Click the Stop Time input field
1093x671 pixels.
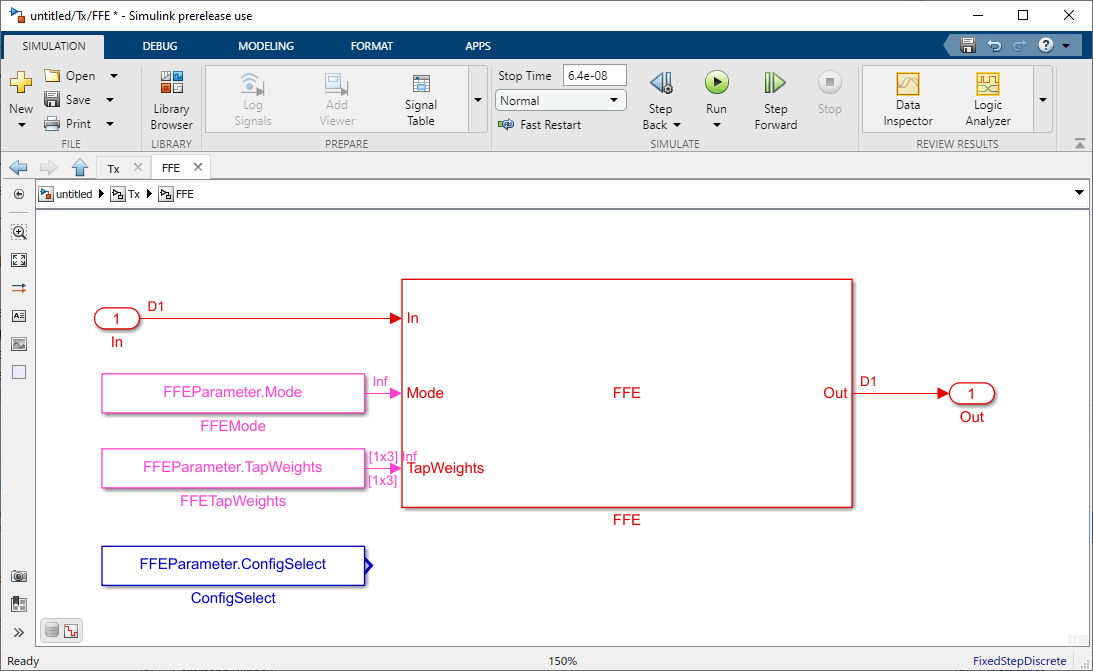click(594, 76)
